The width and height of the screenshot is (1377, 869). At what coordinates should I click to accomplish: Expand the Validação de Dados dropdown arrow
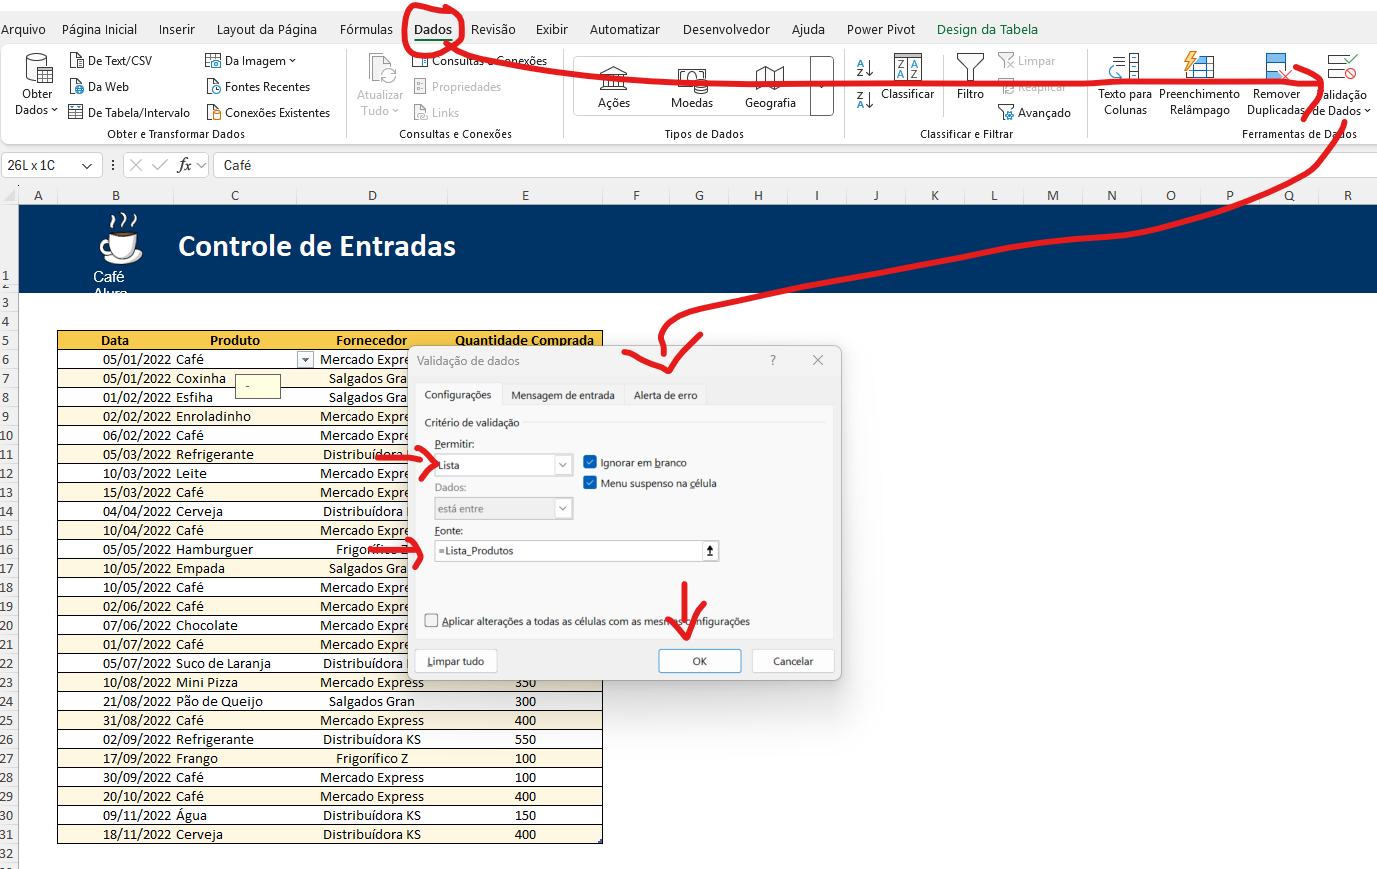click(x=1367, y=111)
